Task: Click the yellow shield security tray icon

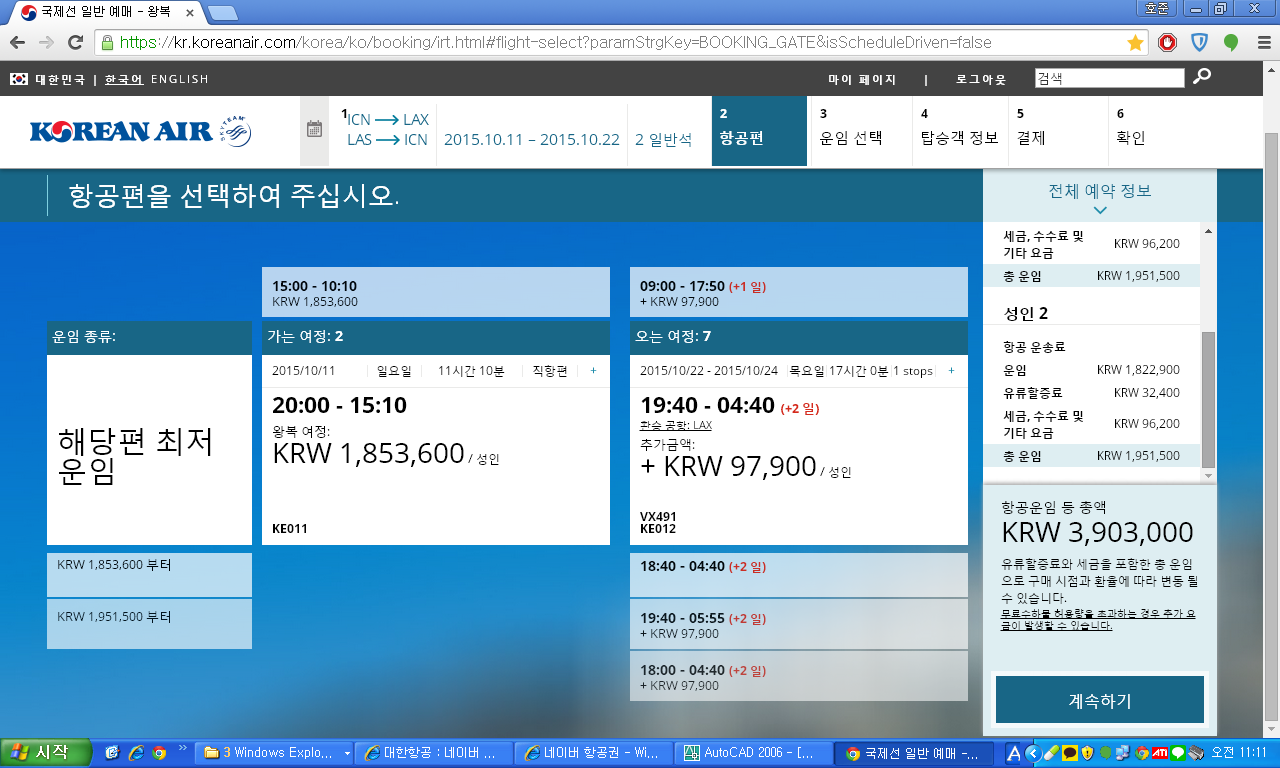Action: pyautogui.click(x=1087, y=753)
